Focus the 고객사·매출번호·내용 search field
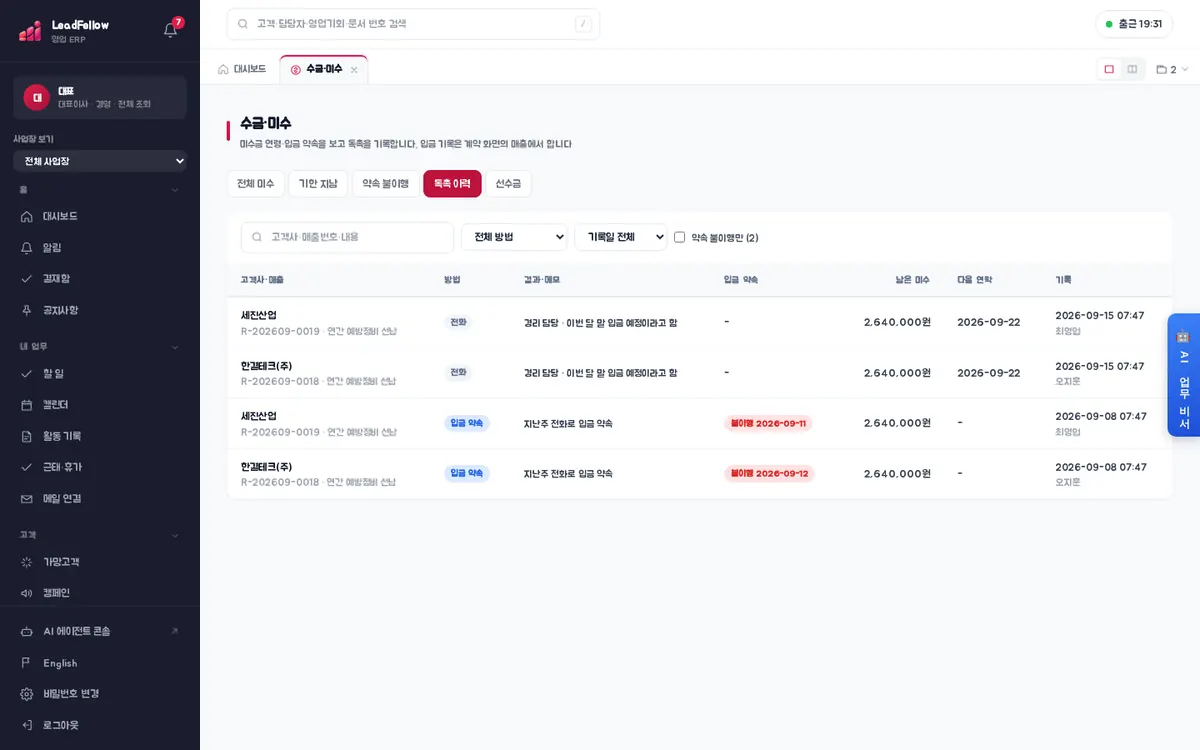 [x=347, y=237]
